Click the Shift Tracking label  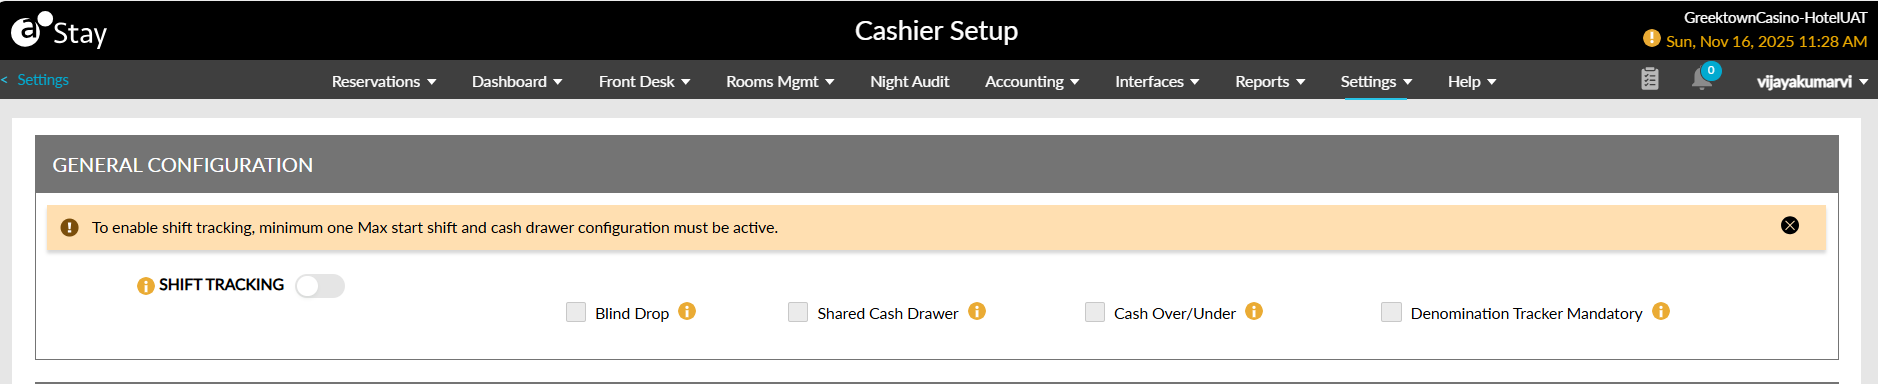click(221, 285)
